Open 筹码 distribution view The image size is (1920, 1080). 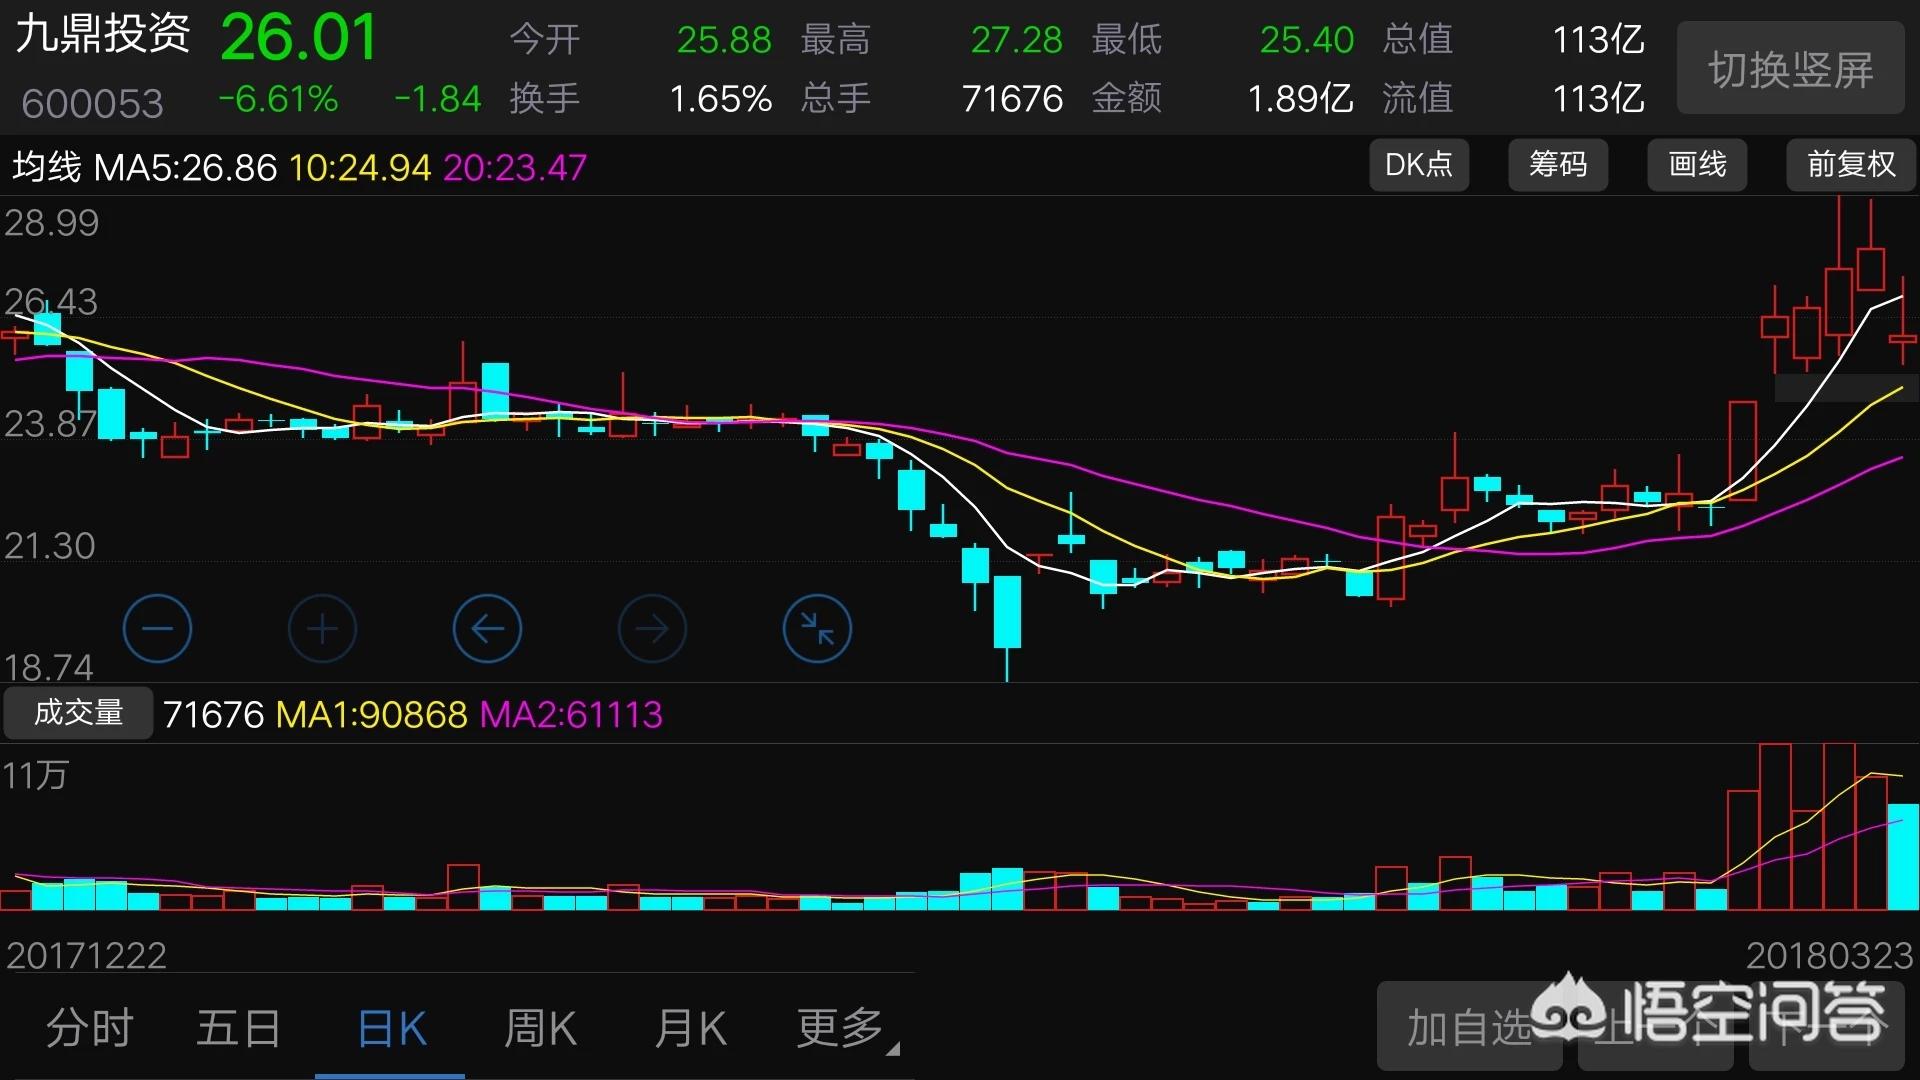pos(1558,165)
